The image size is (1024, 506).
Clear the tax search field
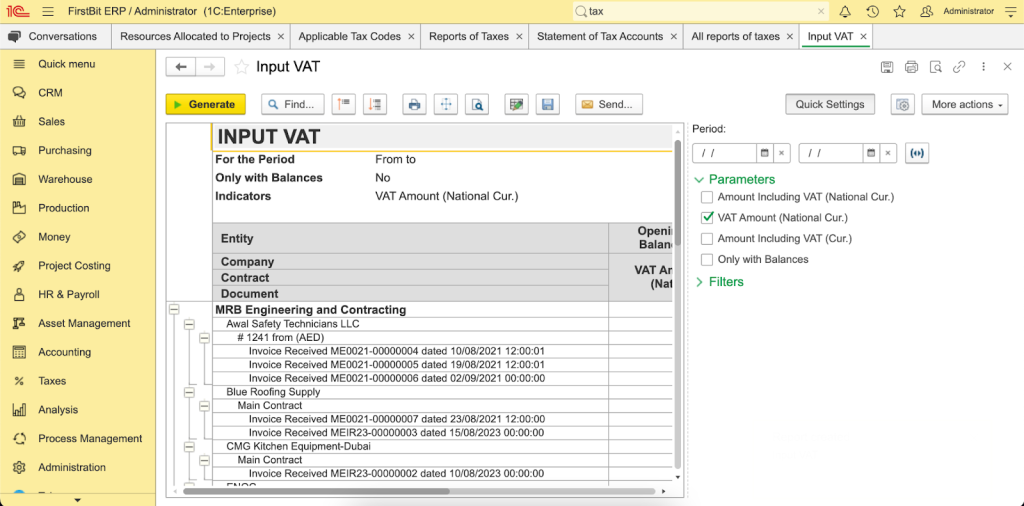click(821, 11)
